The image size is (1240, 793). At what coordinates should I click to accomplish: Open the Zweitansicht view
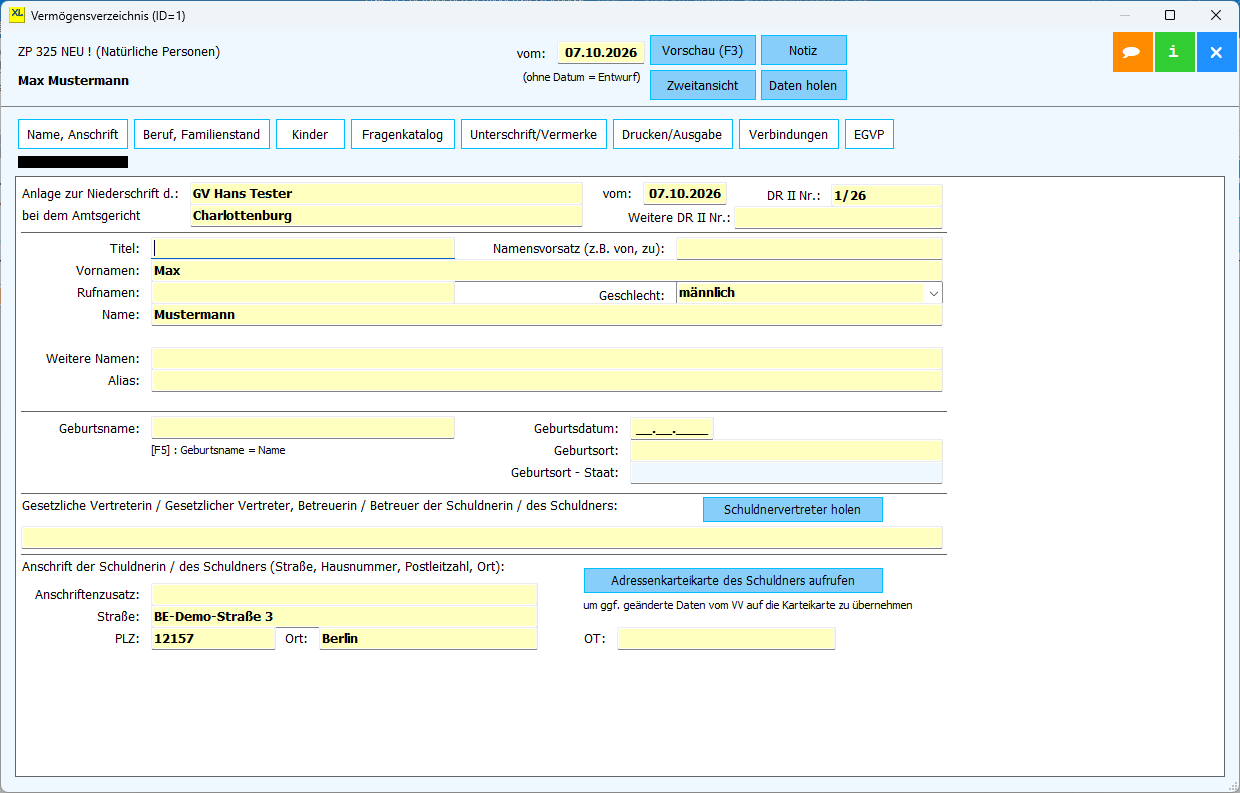click(x=703, y=85)
